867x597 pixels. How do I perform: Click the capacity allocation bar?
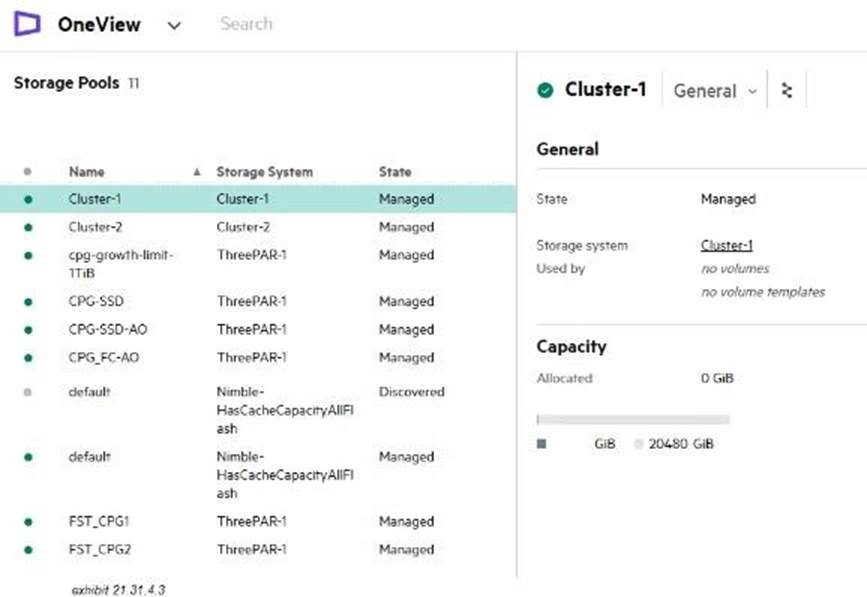[x=633, y=420]
